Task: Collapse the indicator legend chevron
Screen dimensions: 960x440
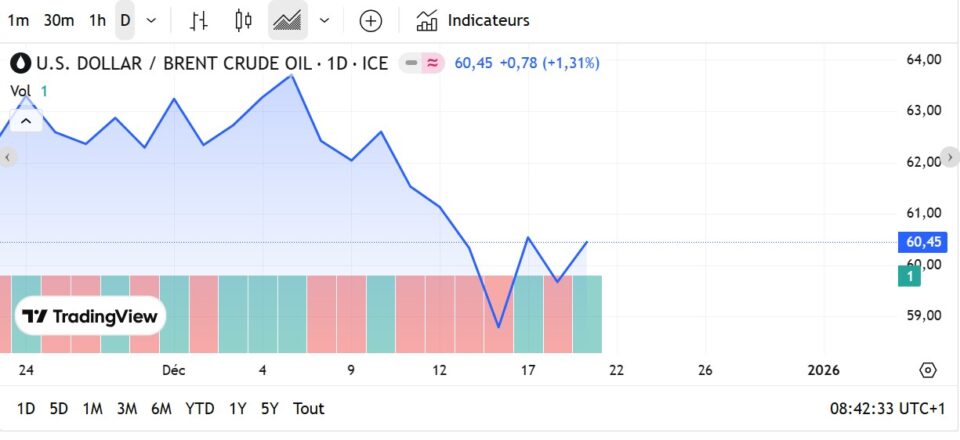Action: [25, 121]
